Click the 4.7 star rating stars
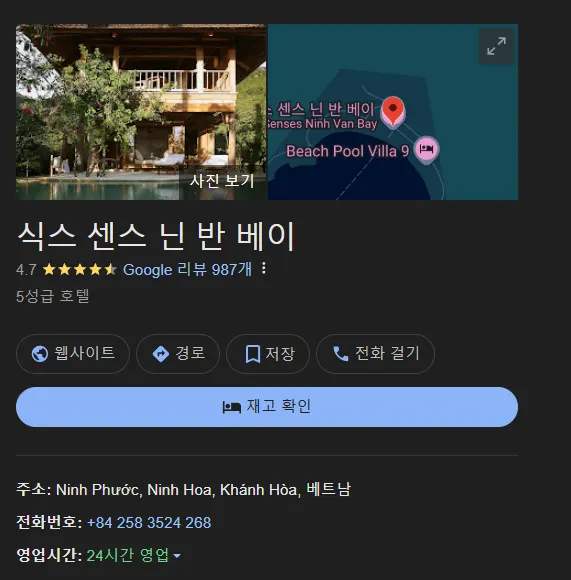571x580 pixels. click(x=80, y=269)
